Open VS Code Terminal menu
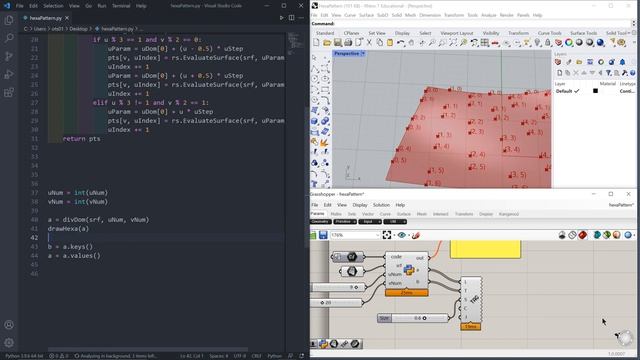 tap(121, 6)
